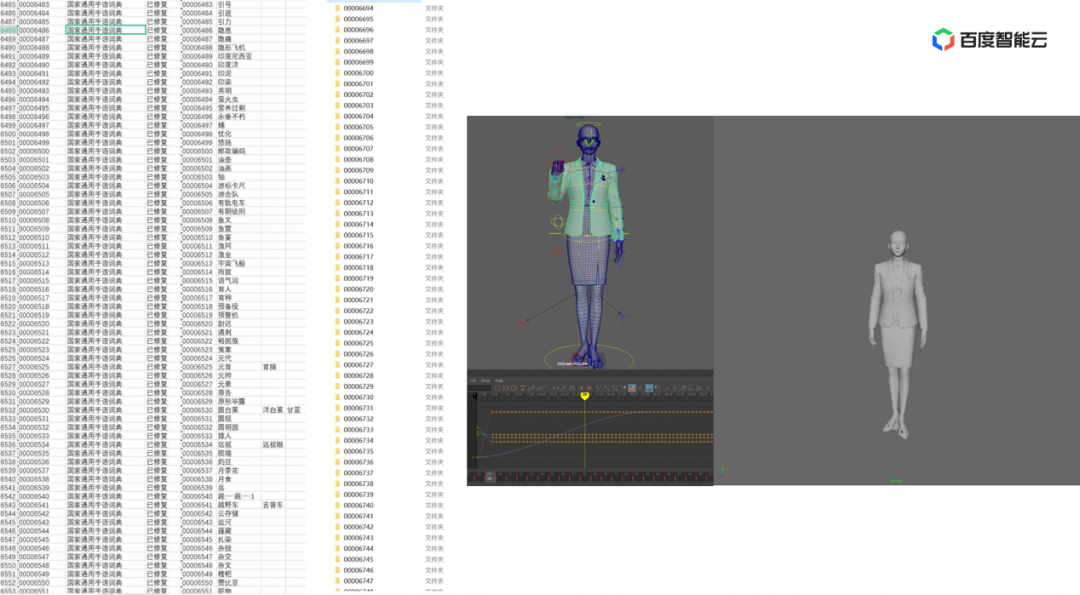Select folder name 00006695 in file list
The width and height of the screenshot is (1080, 595).
click(358, 19)
